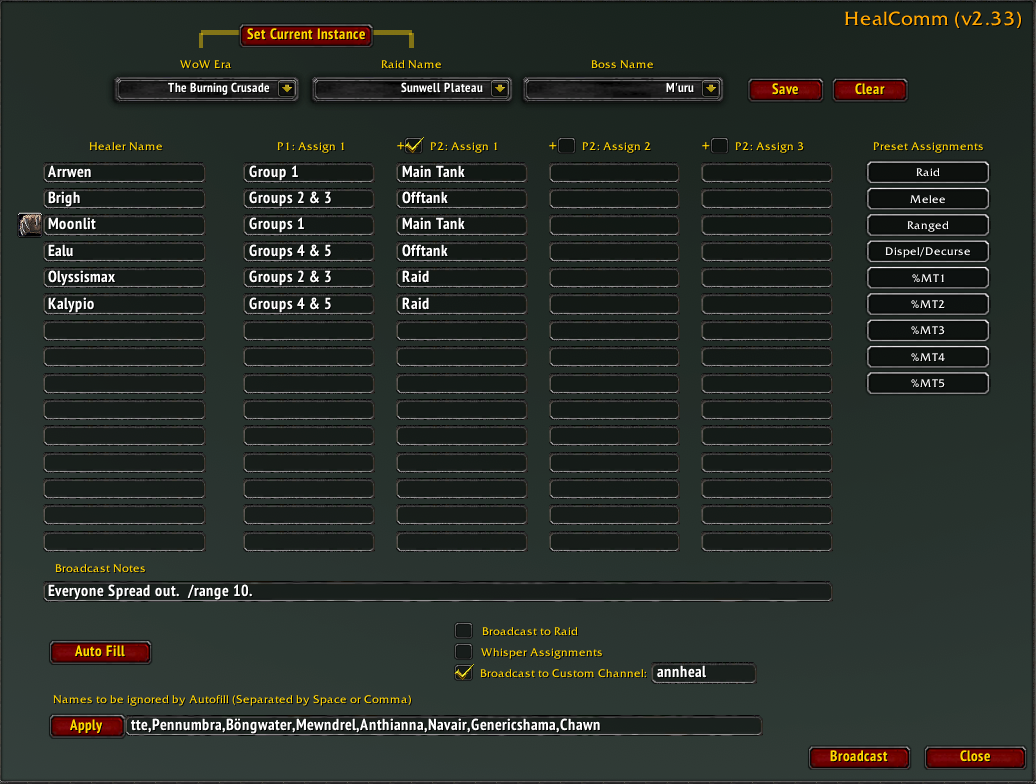Image resolution: width=1036 pixels, height=784 pixels.
Task: Select the Melee preset assignment
Action: [928, 199]
